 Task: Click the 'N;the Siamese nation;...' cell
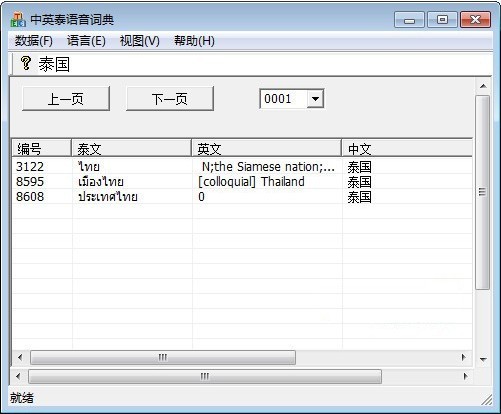click(x=268, y=167)
